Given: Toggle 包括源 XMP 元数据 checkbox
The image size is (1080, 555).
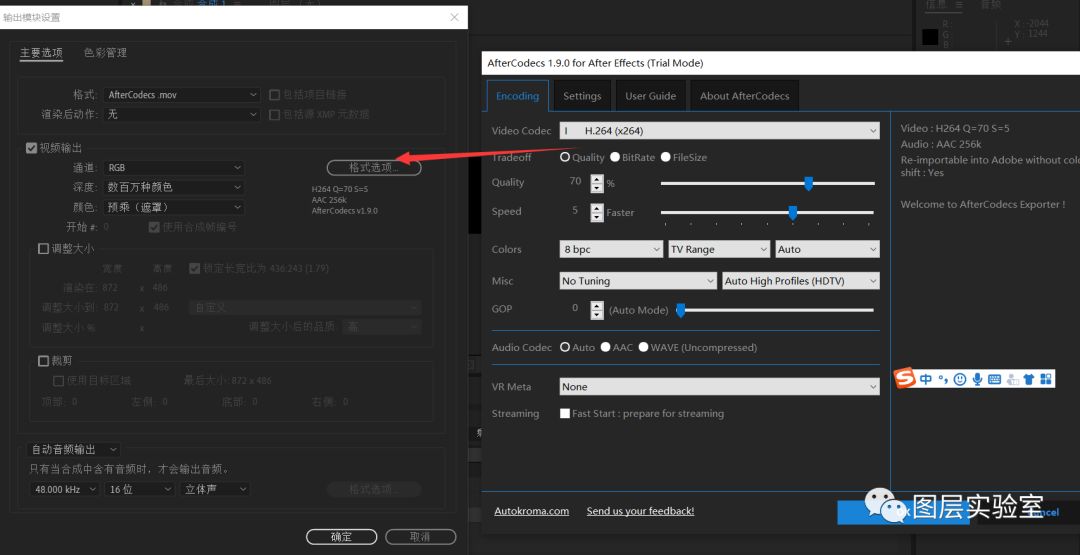Looking at the screenshot, I should (x=274, y=114).
